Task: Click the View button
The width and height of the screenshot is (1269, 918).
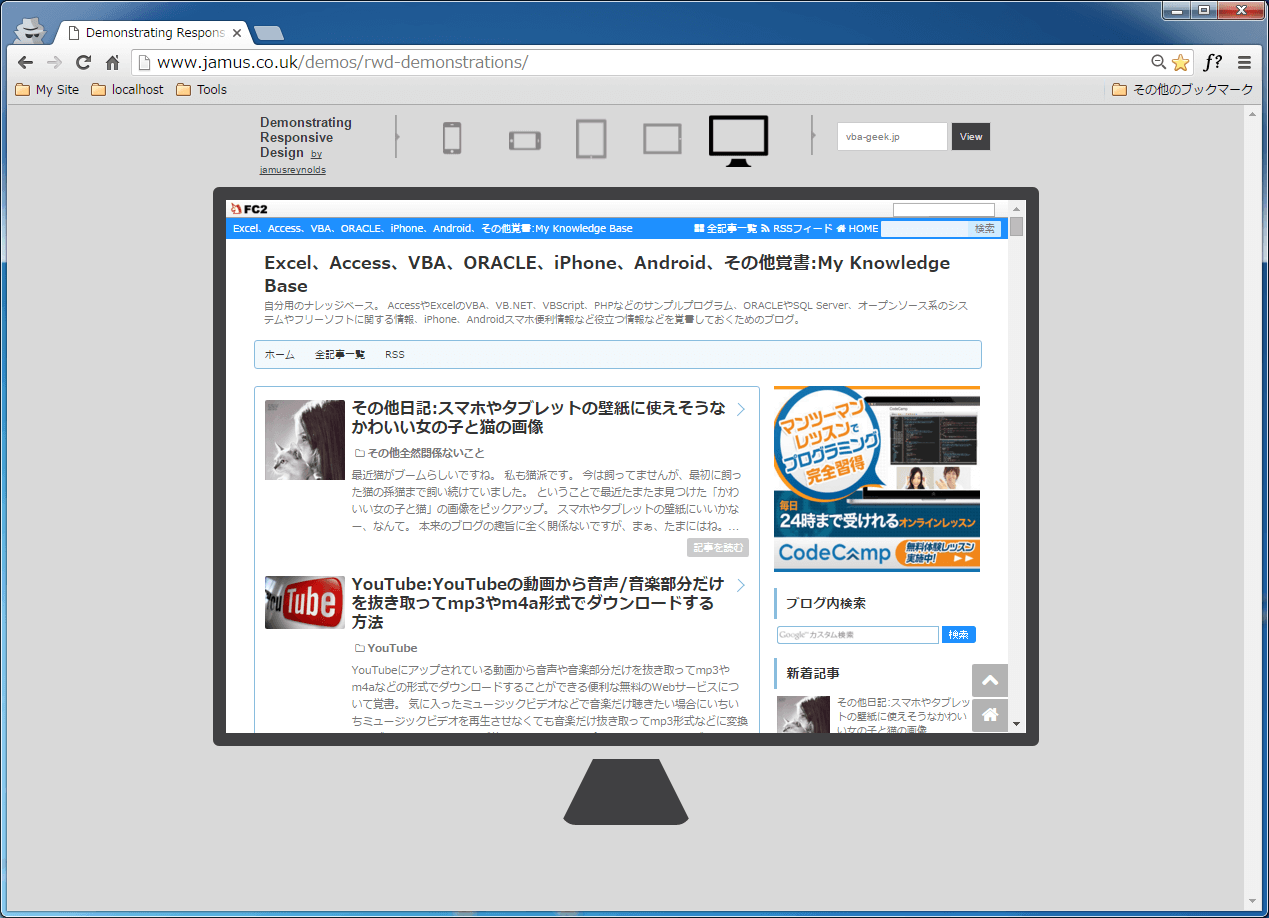Action: point(969,136)
